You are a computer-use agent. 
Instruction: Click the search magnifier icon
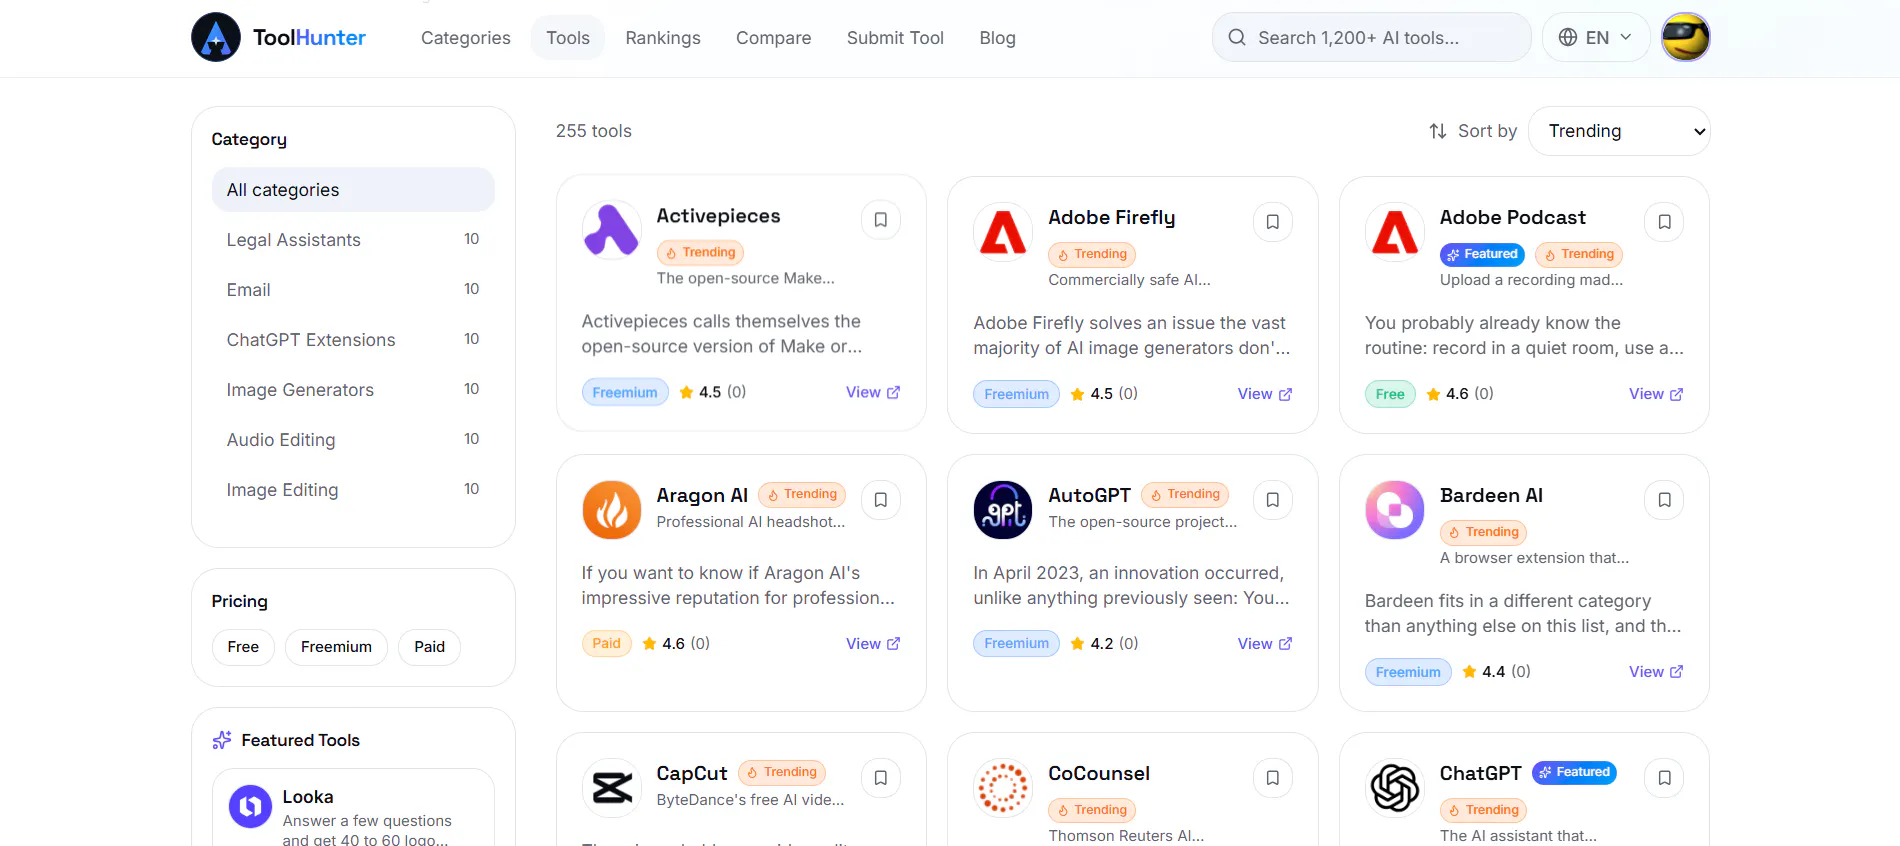1237,37
